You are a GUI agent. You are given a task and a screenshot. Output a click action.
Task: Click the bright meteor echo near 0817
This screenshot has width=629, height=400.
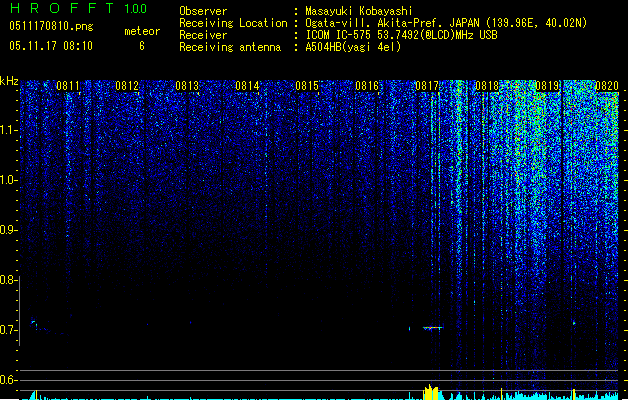click(432, 328)
